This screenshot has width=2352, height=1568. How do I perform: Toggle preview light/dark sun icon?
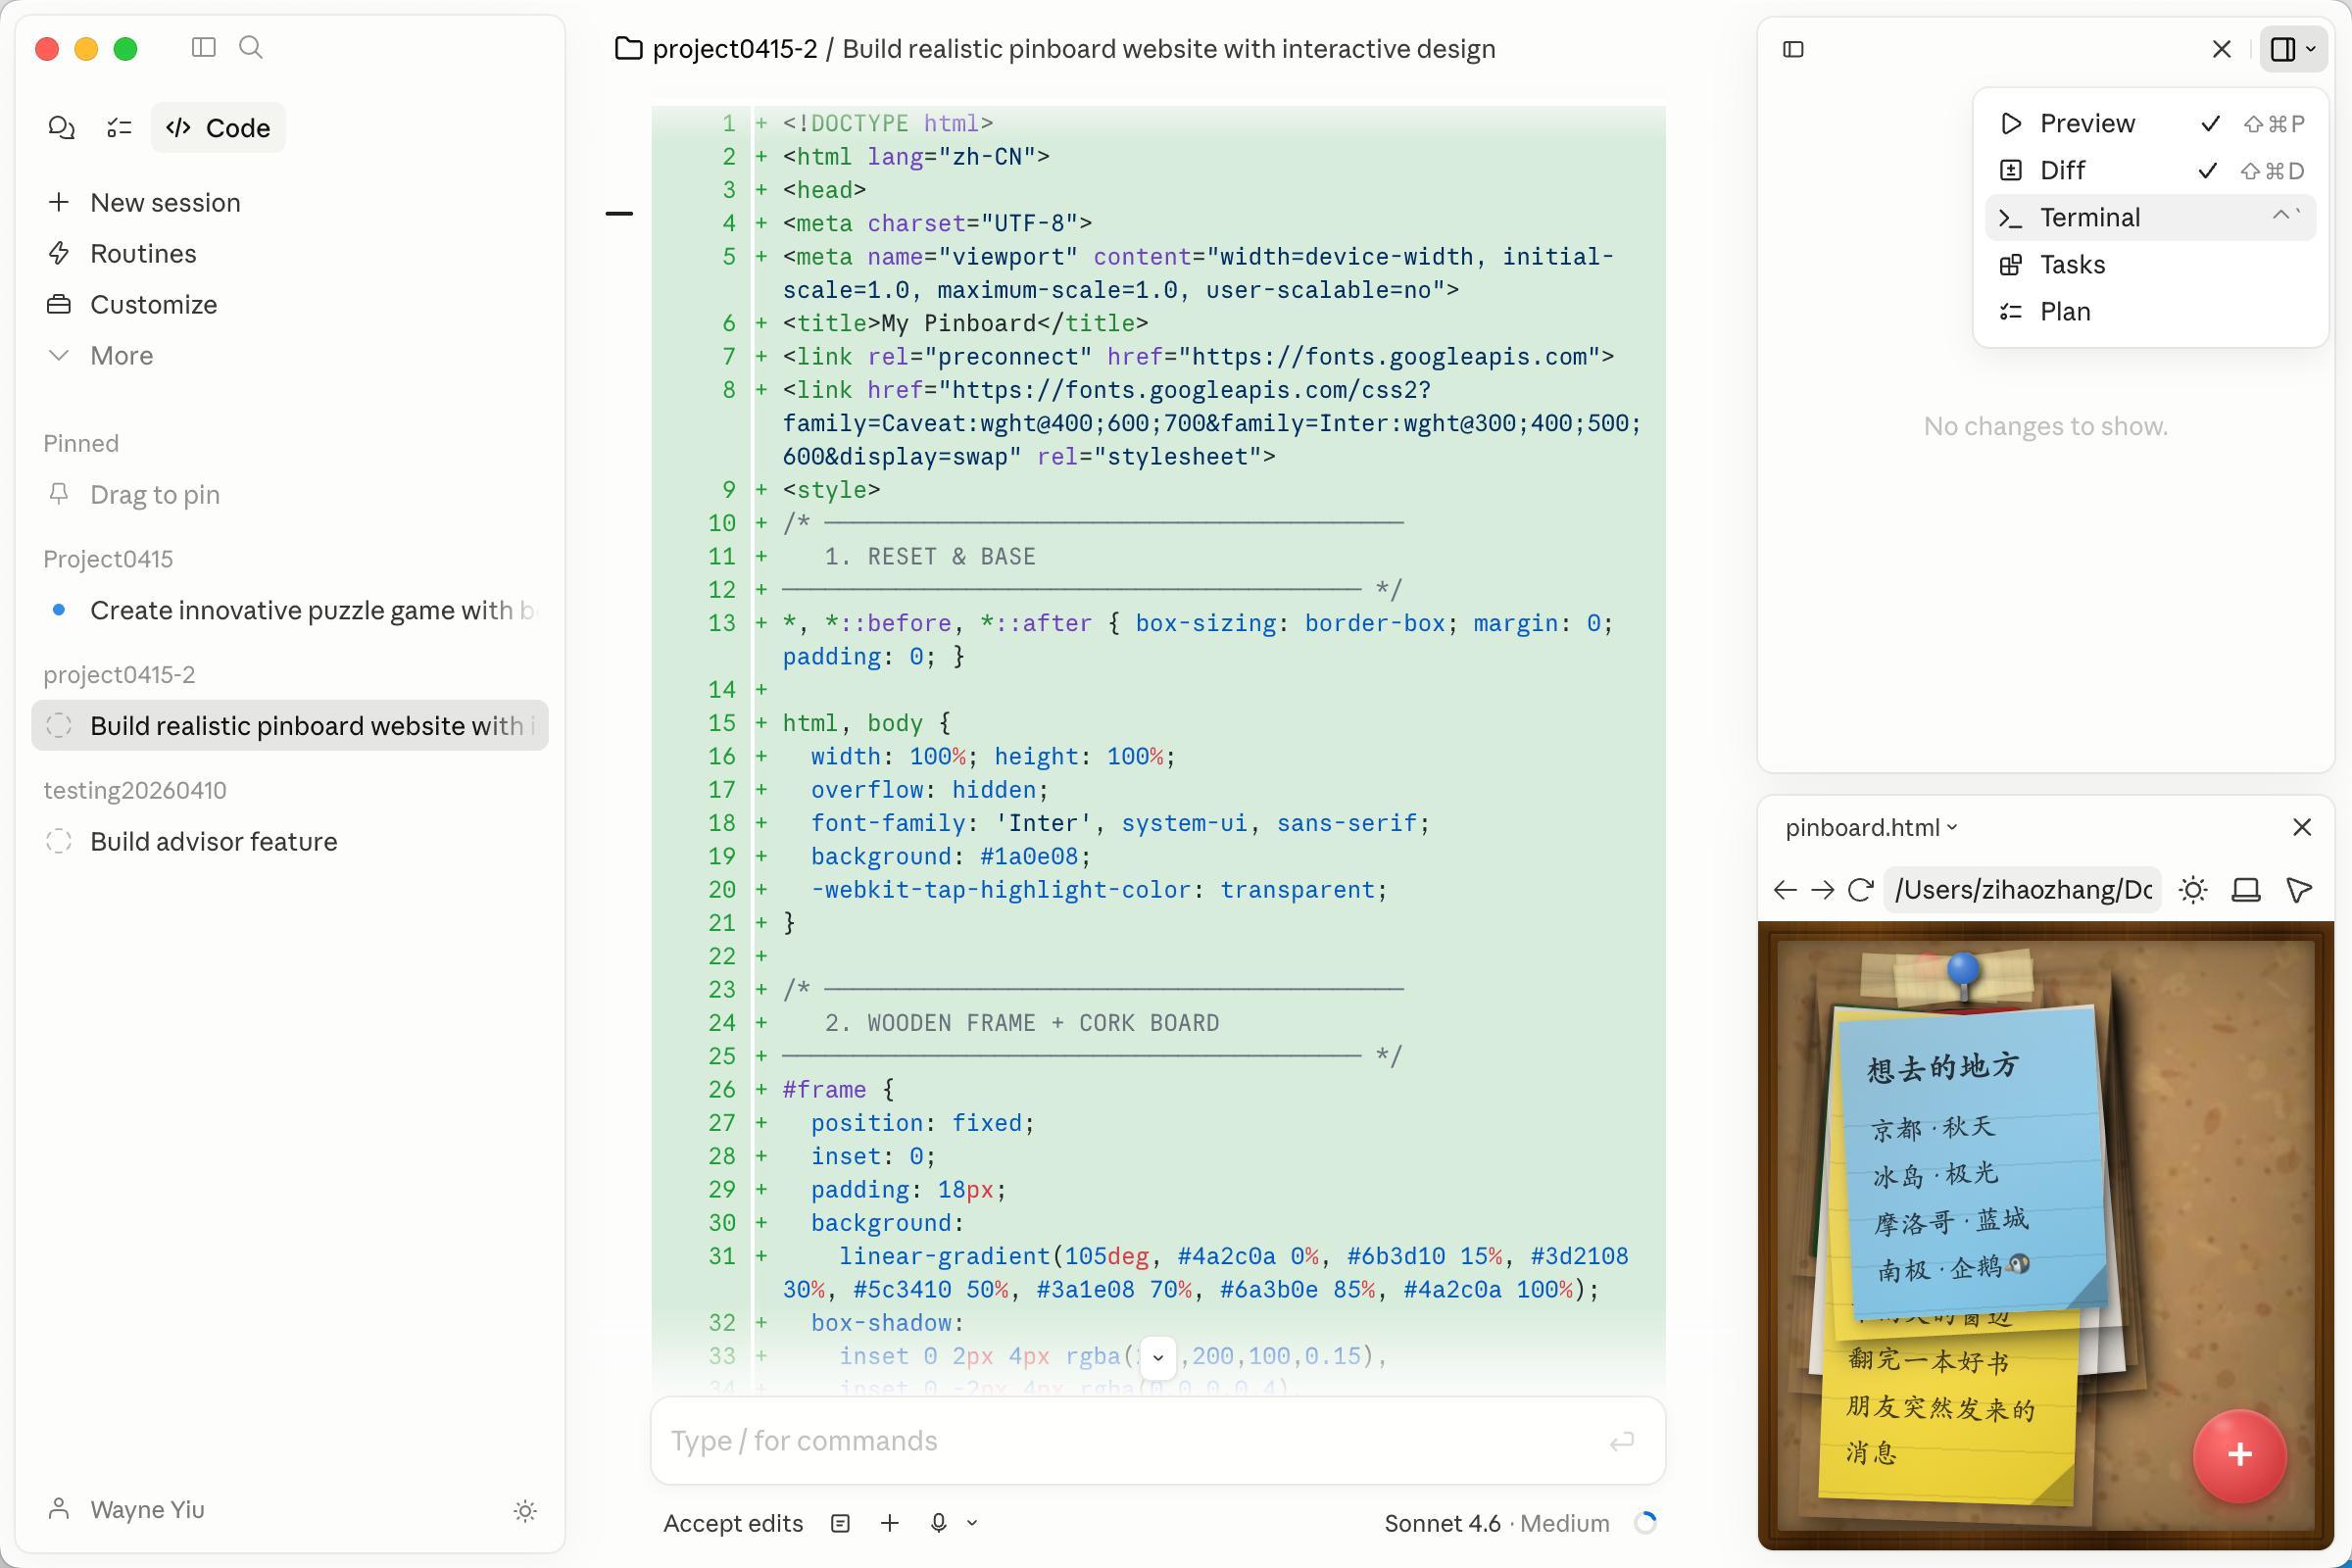2193,890
